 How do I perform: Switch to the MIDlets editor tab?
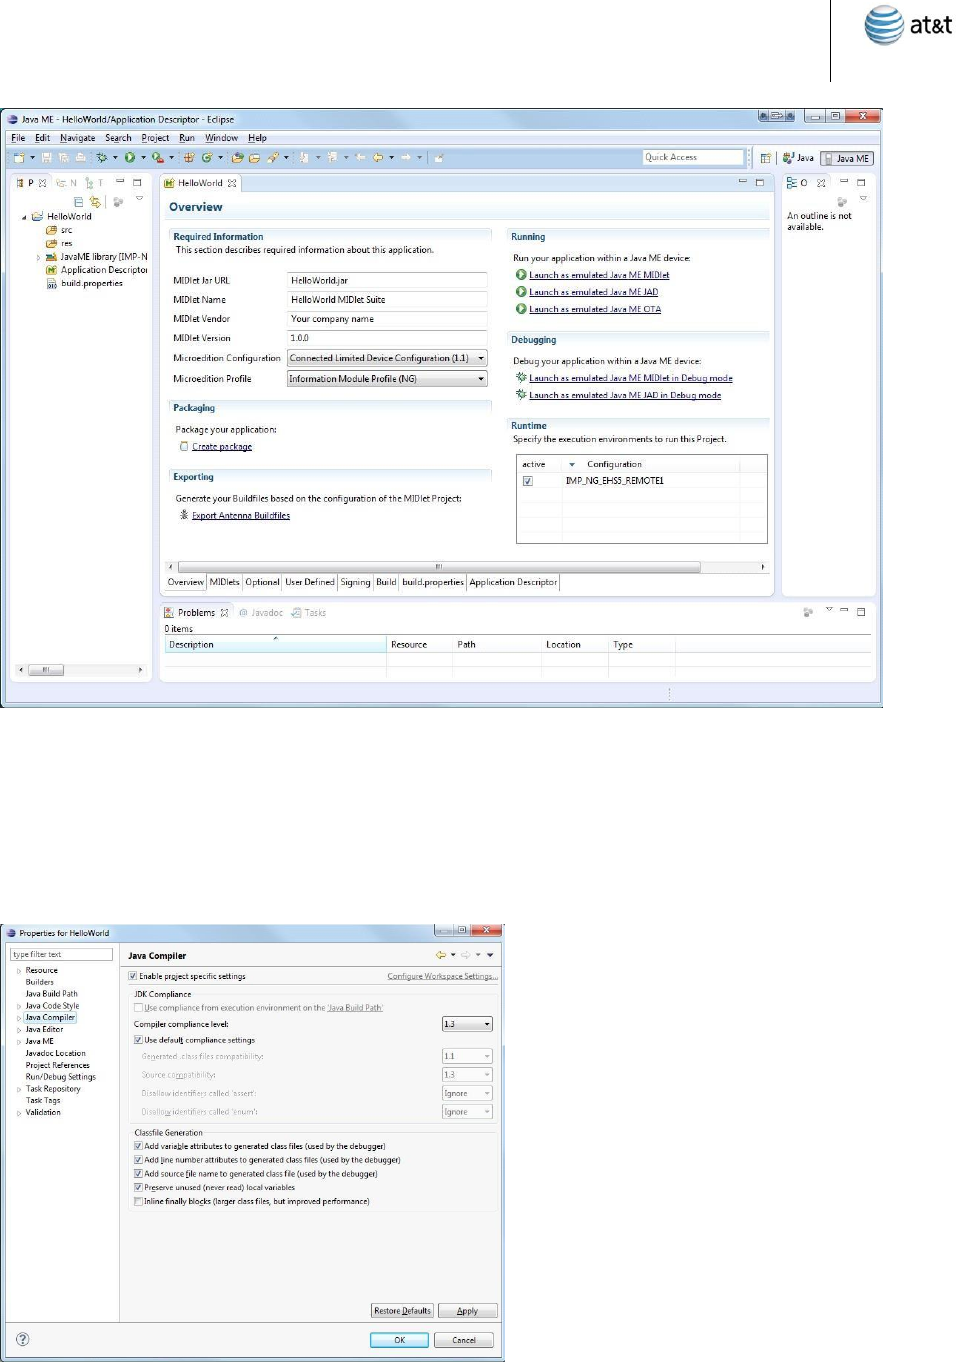[224, 582]
